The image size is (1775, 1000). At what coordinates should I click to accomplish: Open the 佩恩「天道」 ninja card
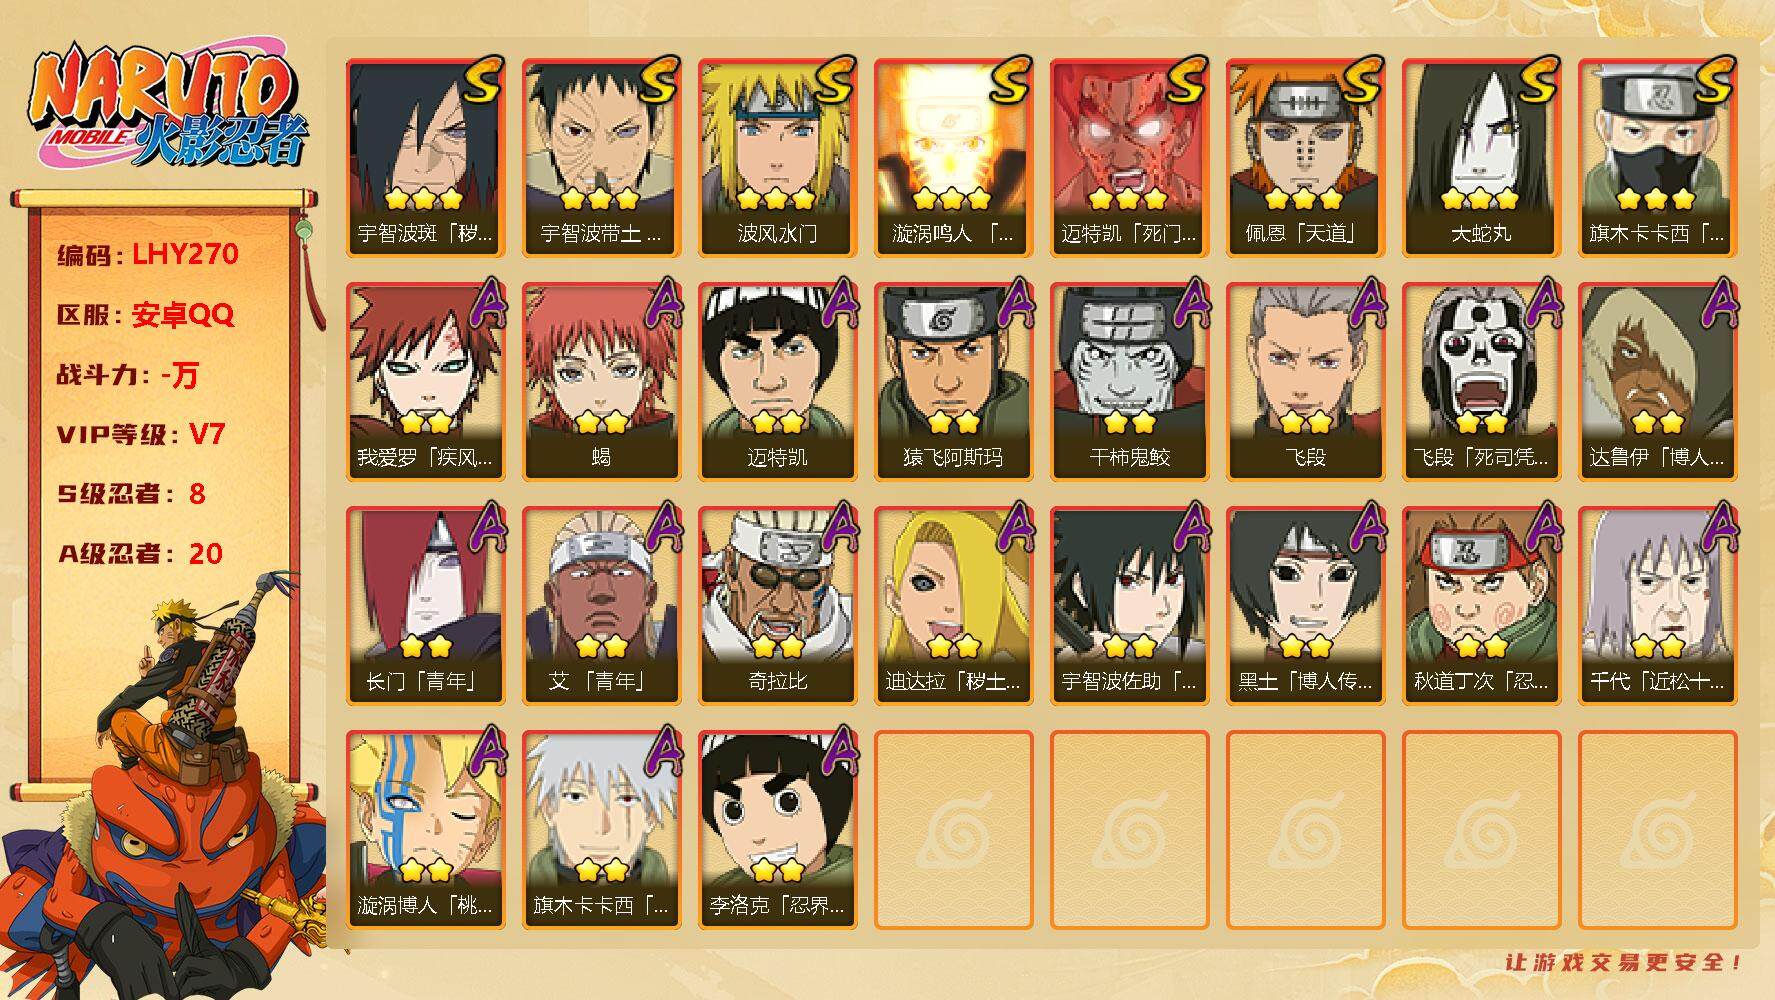[x=1305, y=158]
